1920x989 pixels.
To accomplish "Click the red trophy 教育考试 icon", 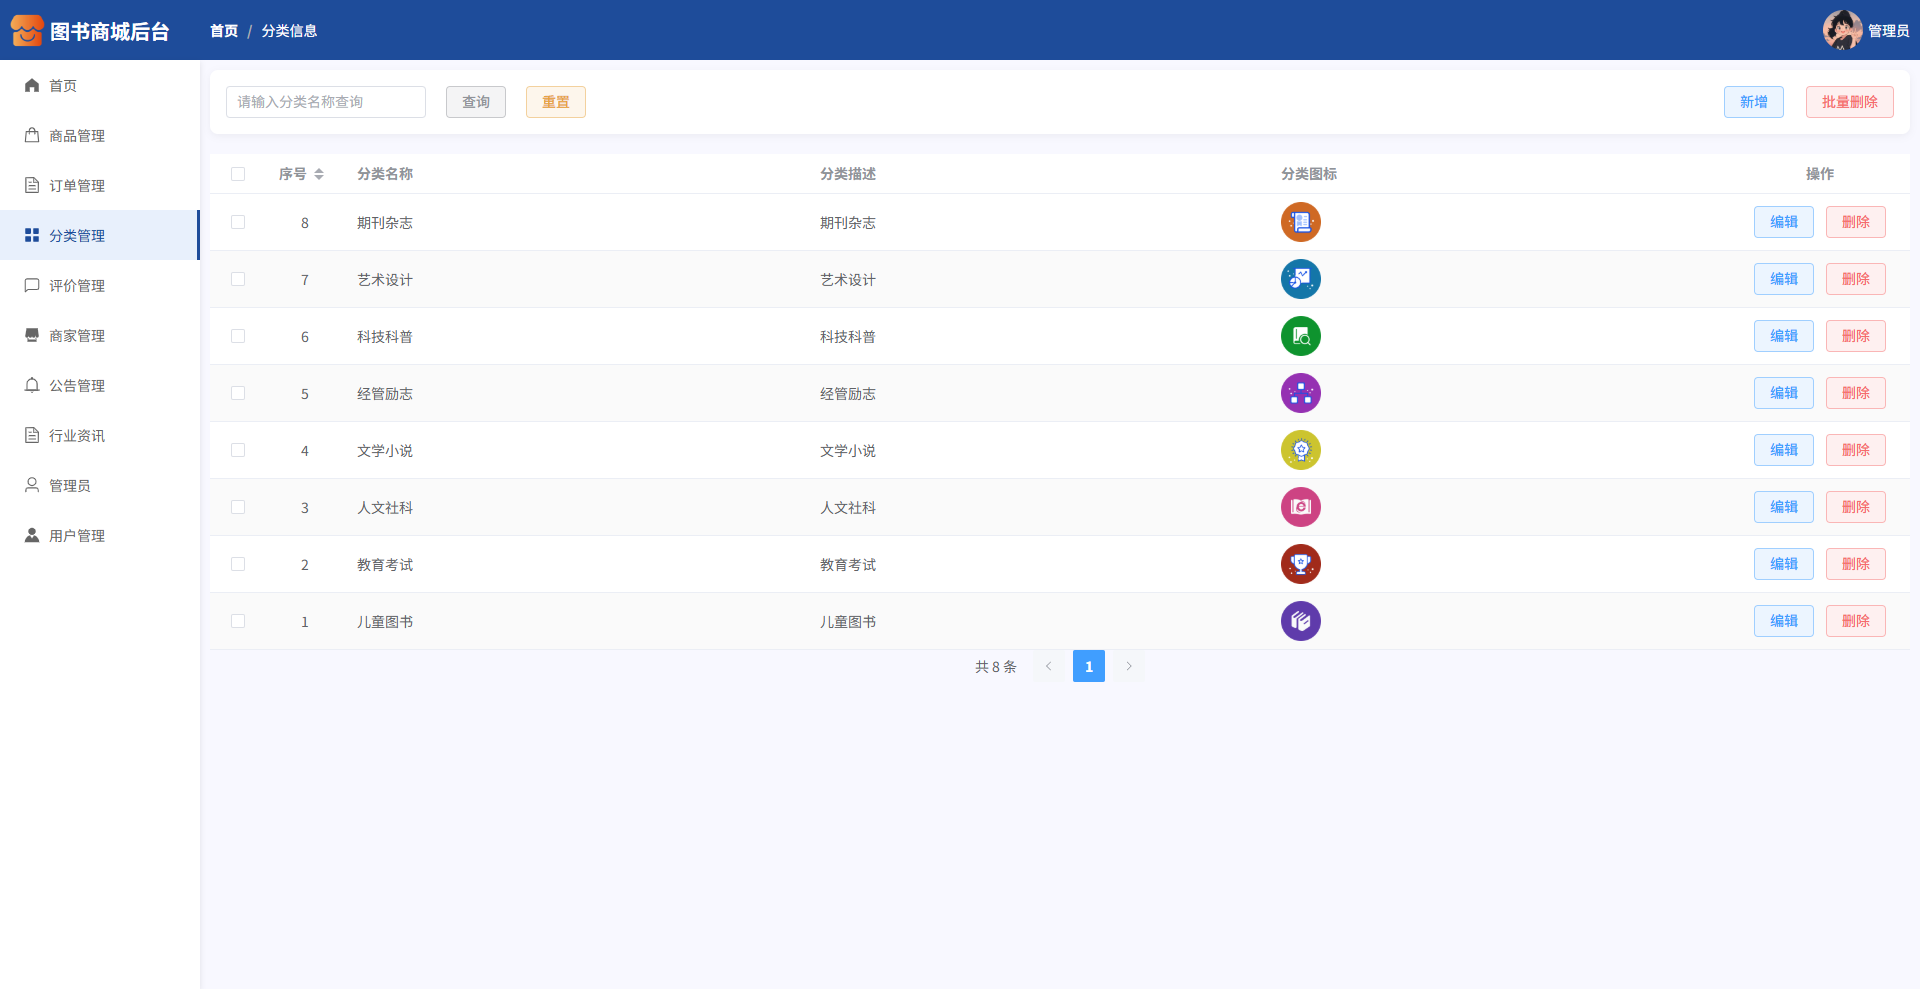I will pyautogui.click(x=1300, y=564).
